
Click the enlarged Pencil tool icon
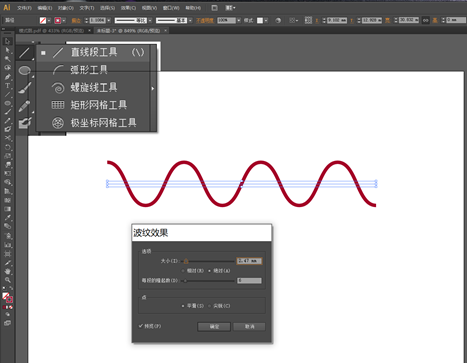pyautogui.click(x=25, y=106)
